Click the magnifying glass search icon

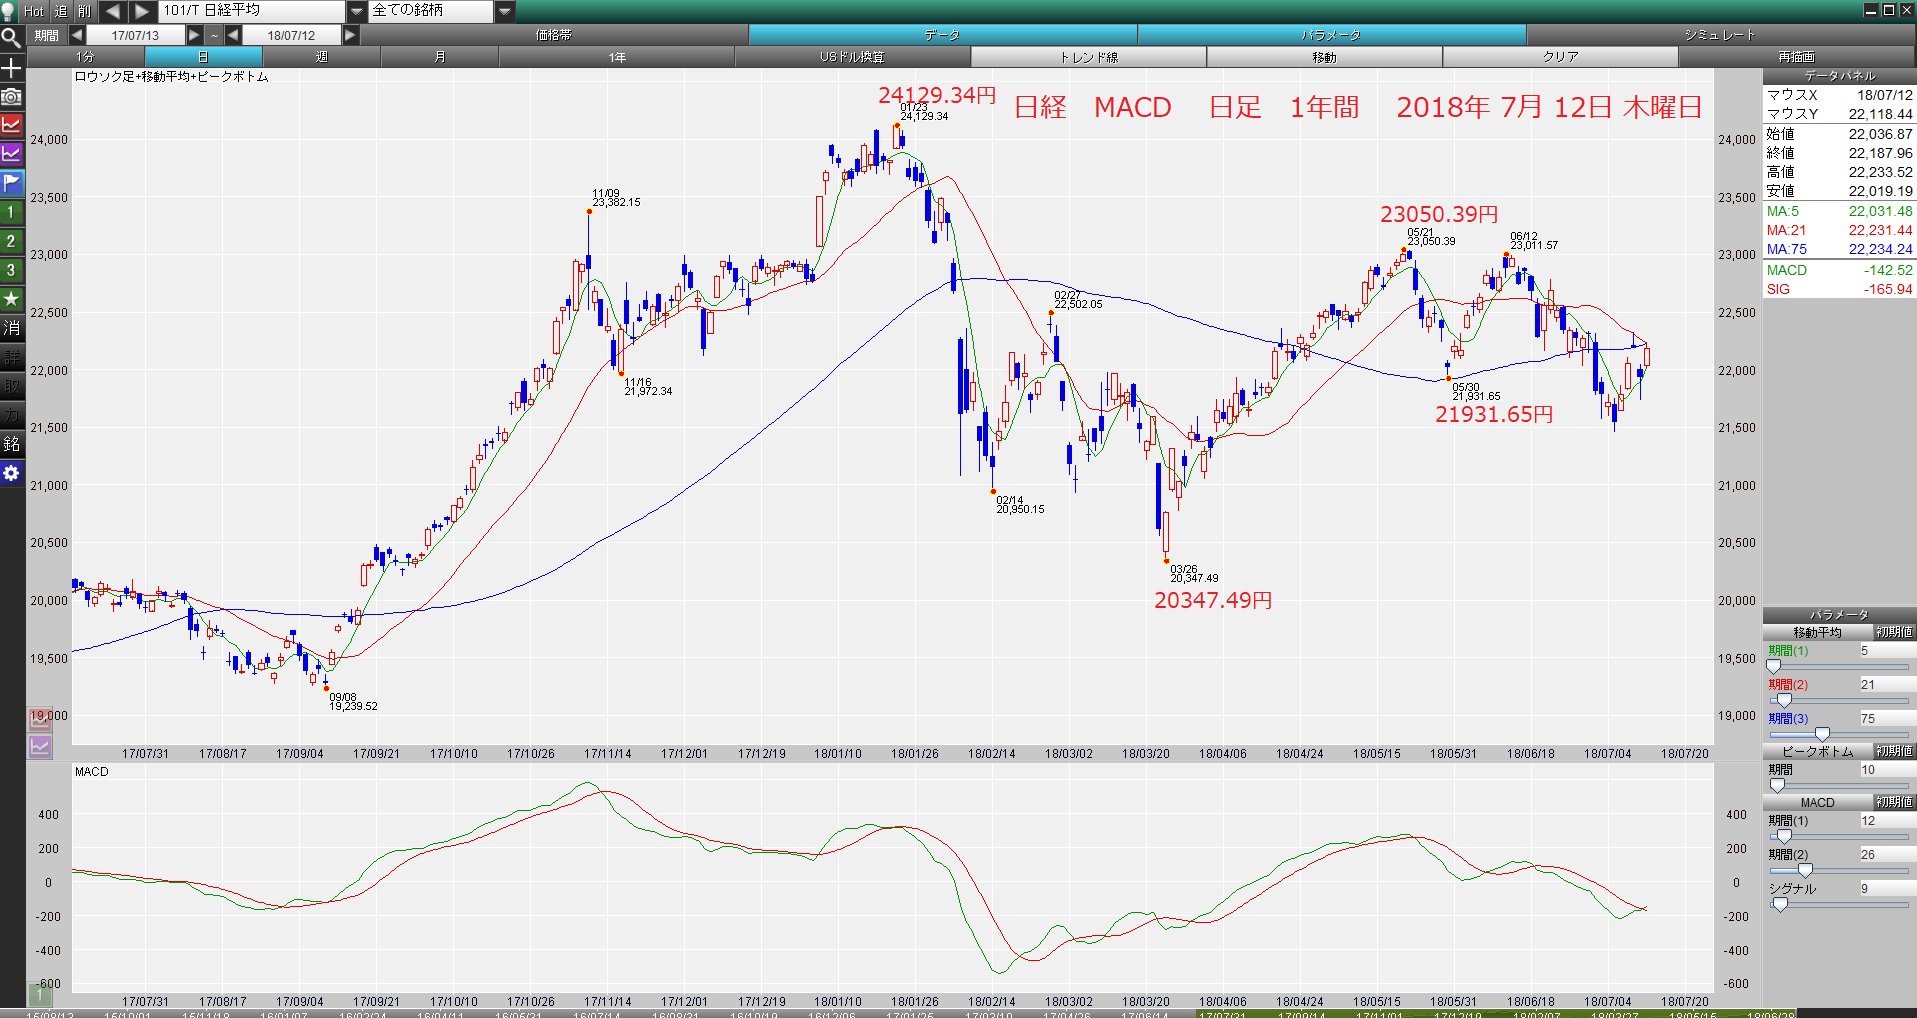[x=11, y=38]
